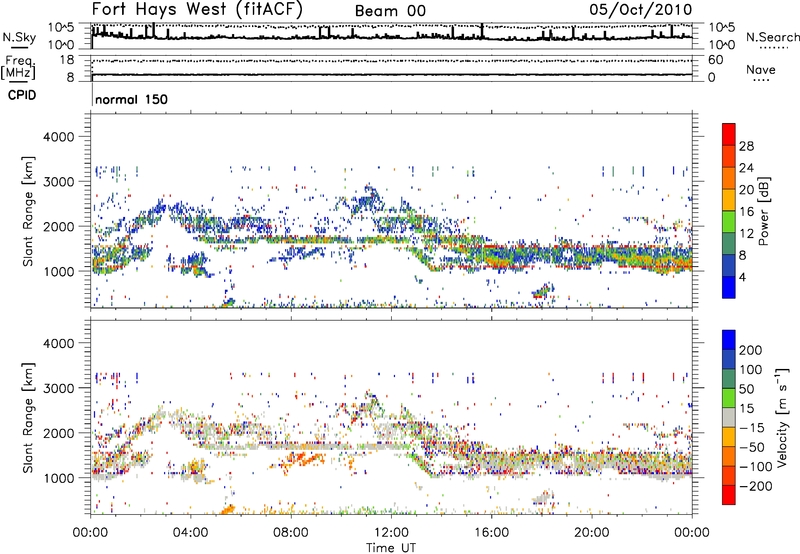Image resolution: width=800 pixels, height=554 pixels.
Task: Click the '60' Nave tick label
Action: pos(715,60)
